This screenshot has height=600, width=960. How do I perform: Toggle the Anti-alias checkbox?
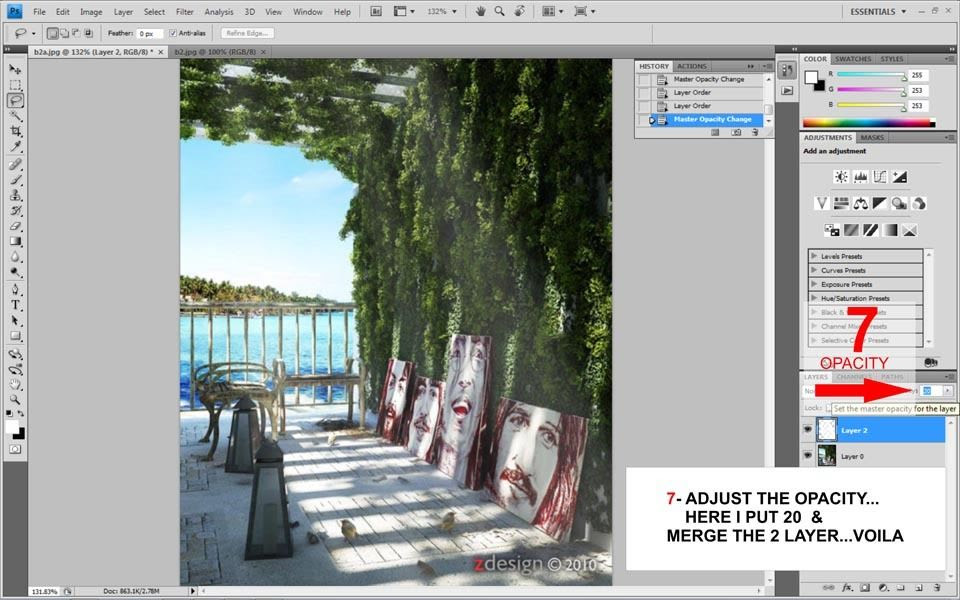click(173, 33)
